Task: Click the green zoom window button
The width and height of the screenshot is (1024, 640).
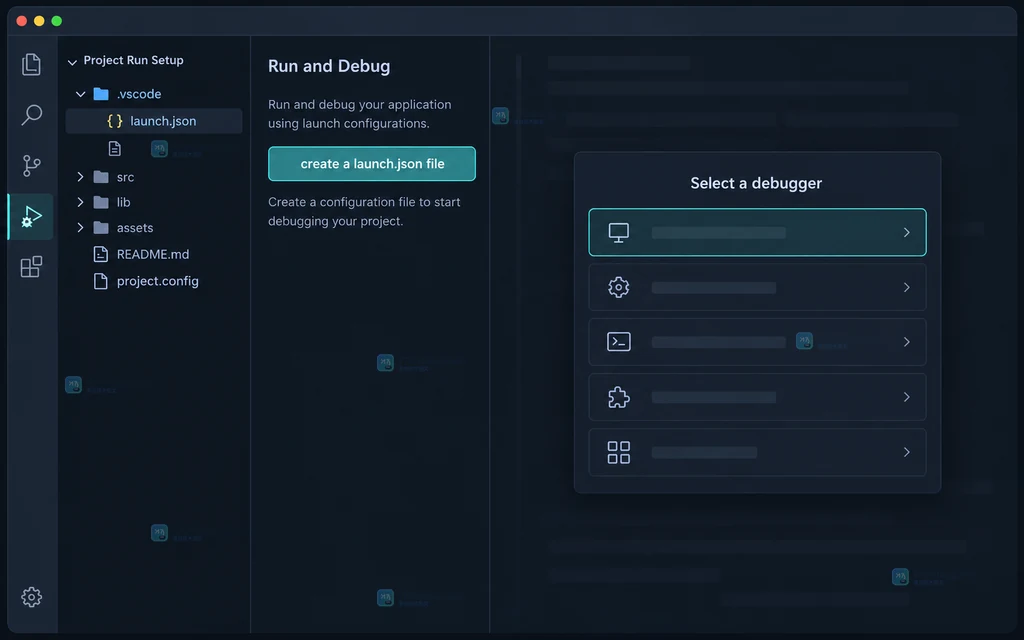Action: coord(57,21)
